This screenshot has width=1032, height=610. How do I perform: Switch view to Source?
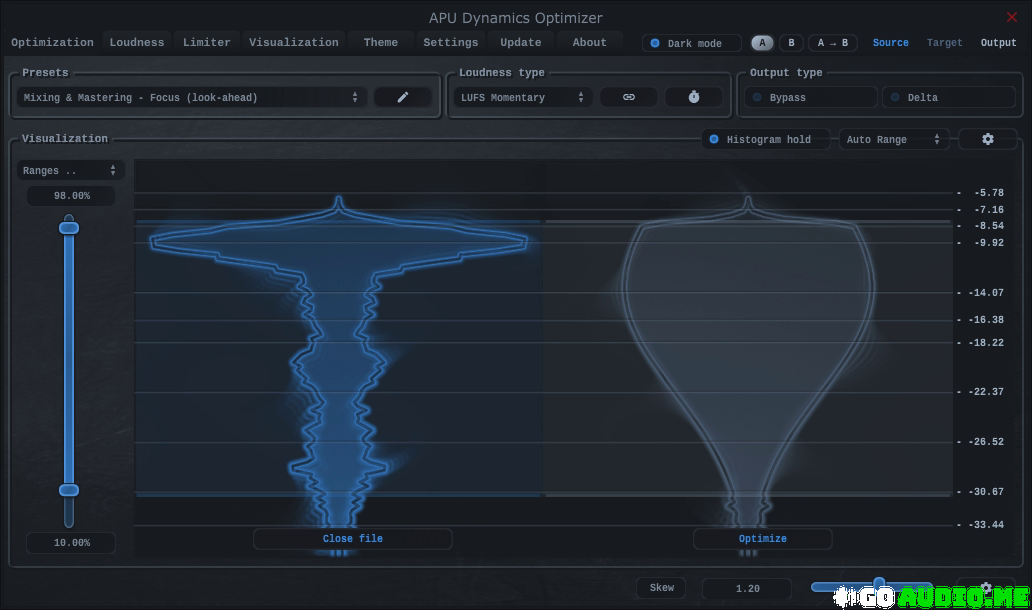point(890,43)
